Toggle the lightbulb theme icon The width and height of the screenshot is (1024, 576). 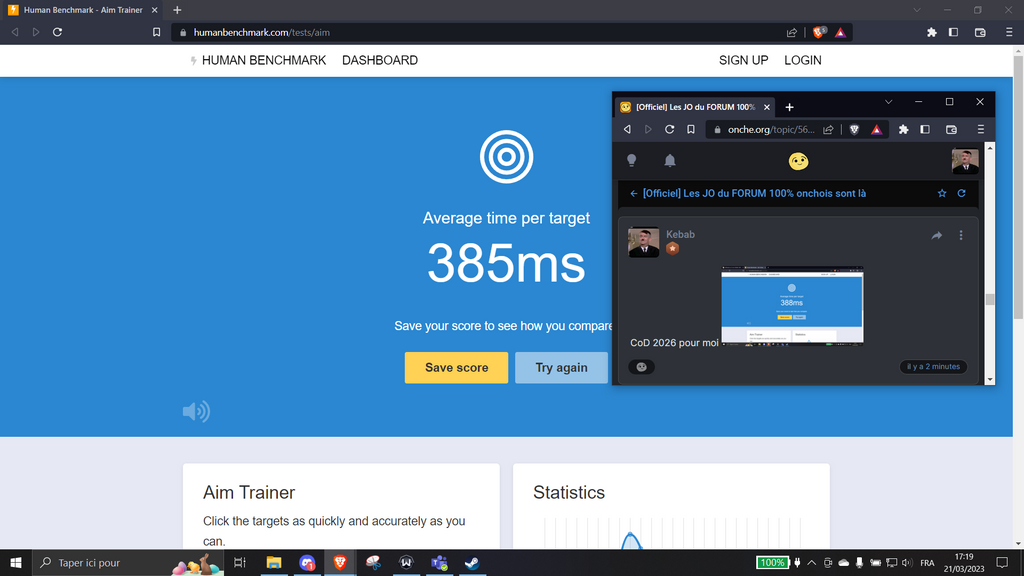pyautogui.click(x=632, y=160)
